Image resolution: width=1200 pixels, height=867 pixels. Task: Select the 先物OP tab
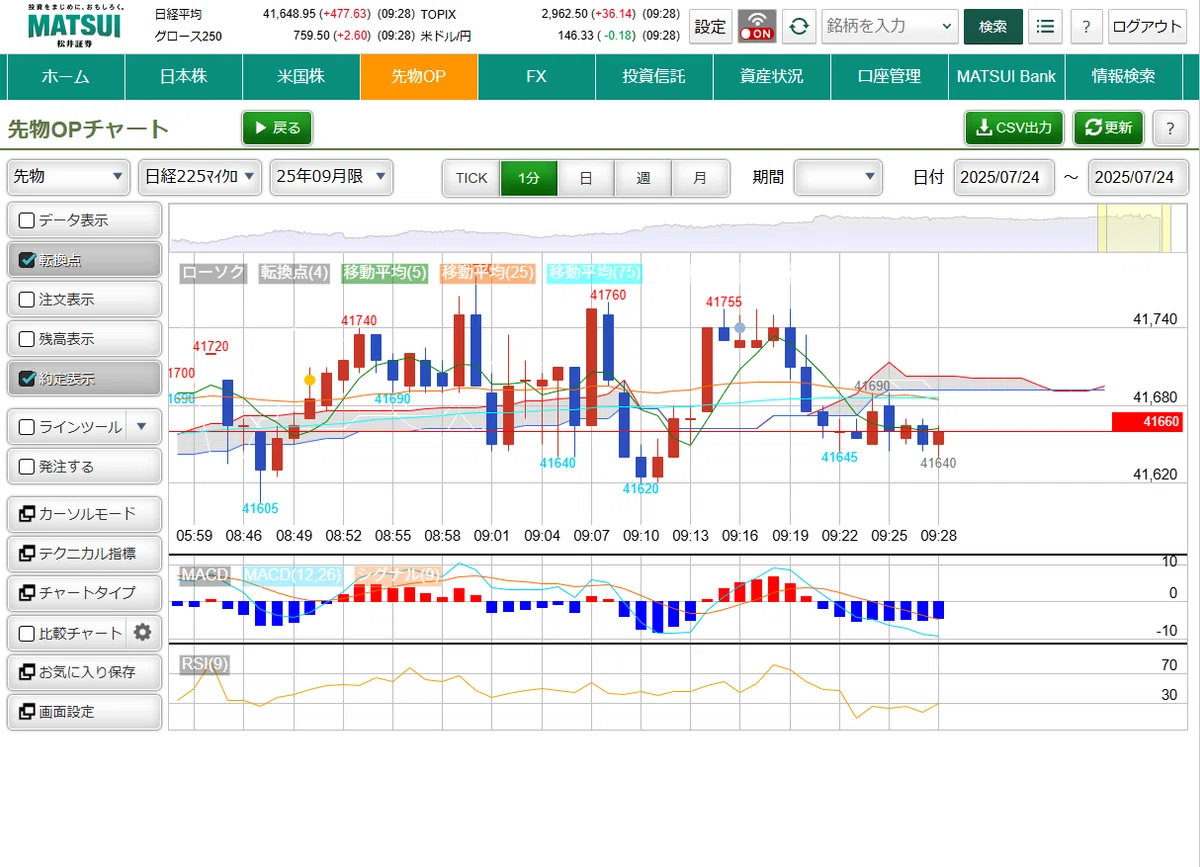[x=419, y=76]
